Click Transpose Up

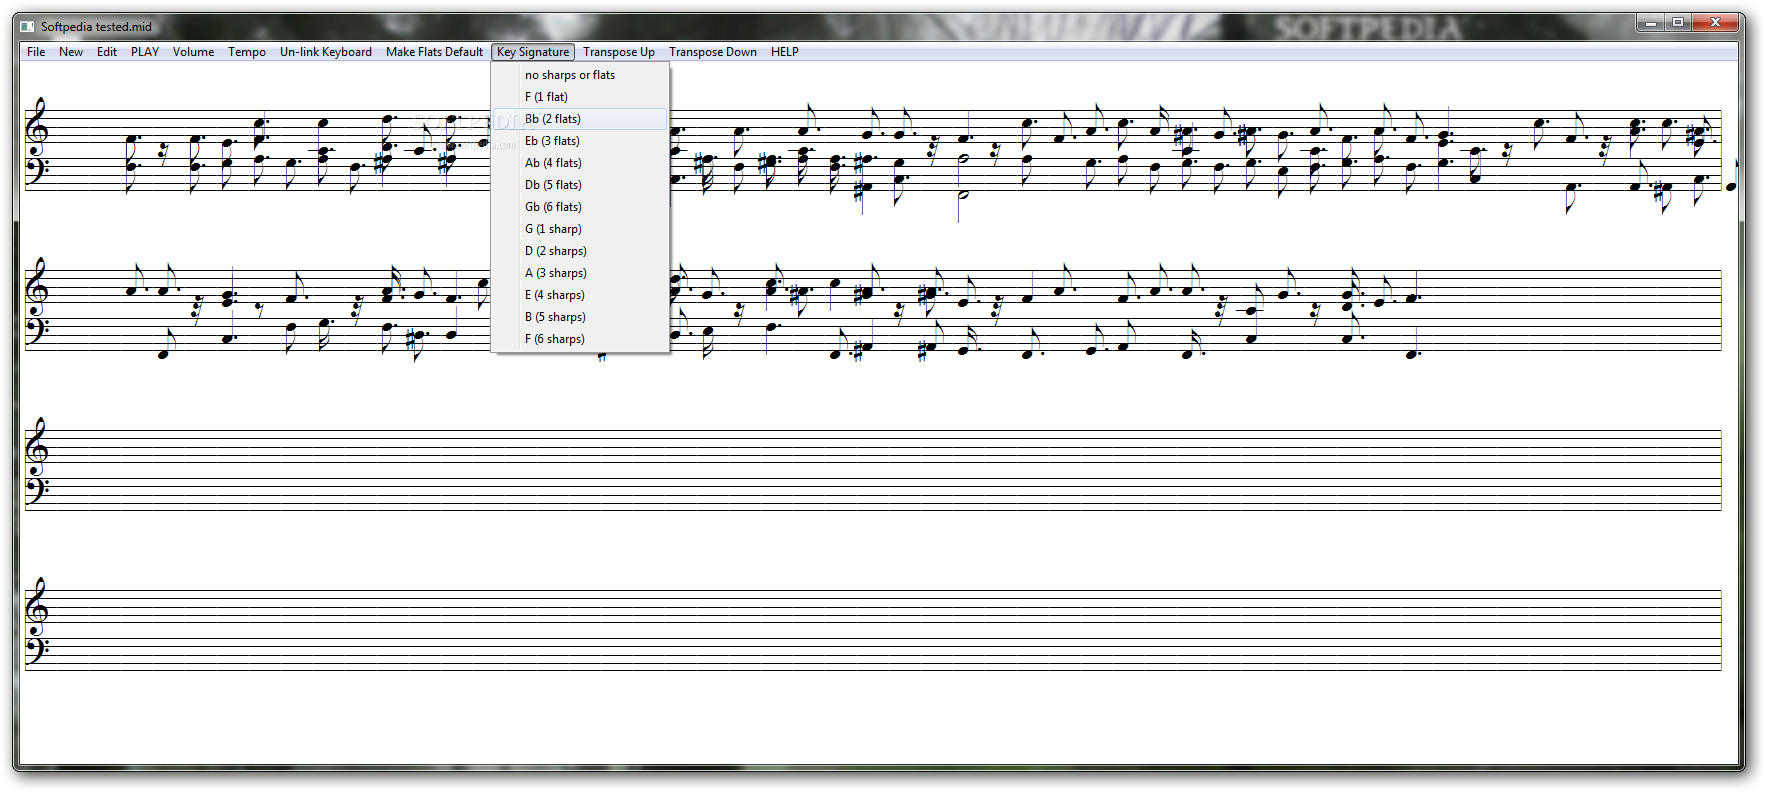(619, 52)
